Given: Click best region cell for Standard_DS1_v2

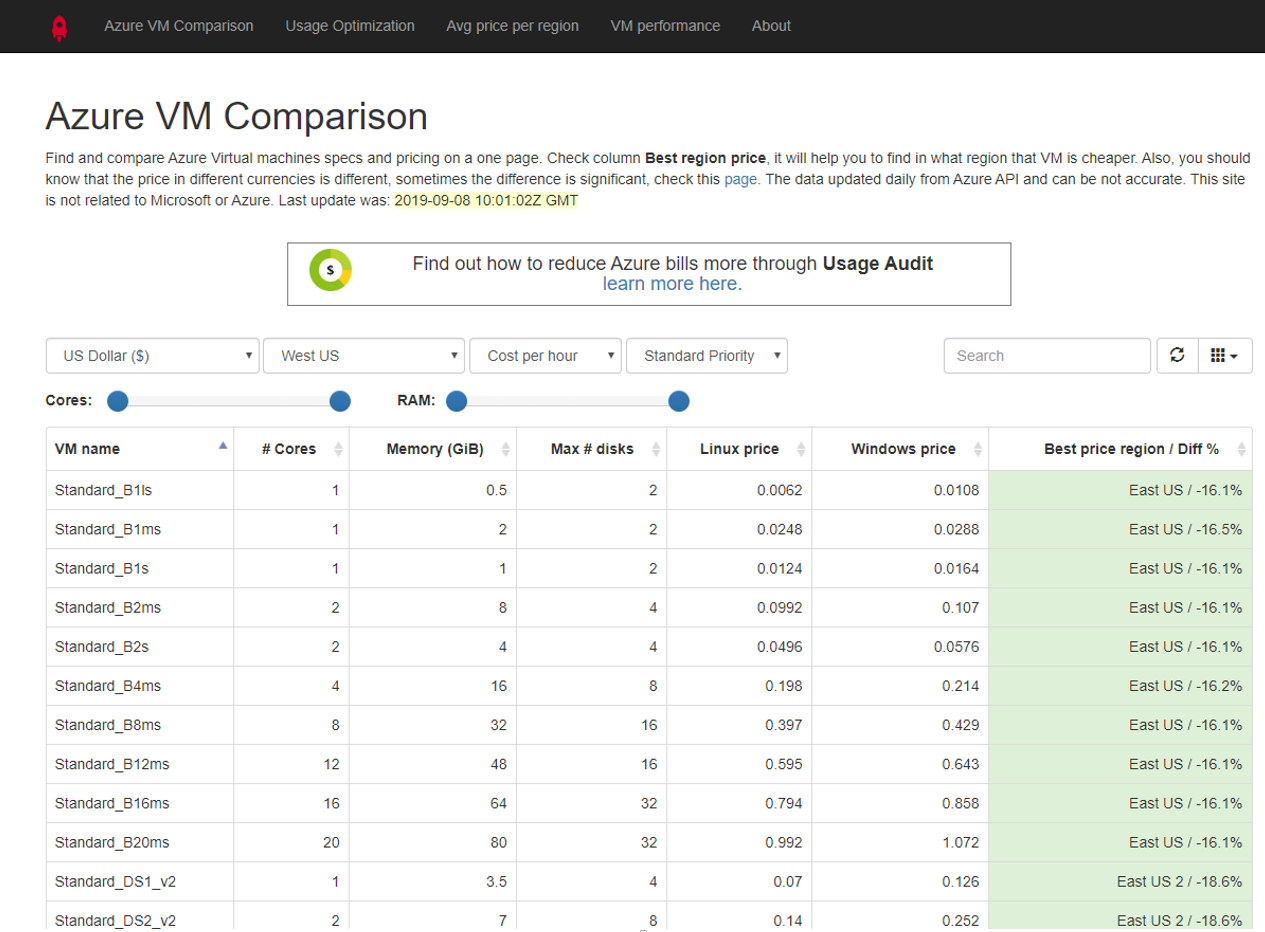Looking at the screenshot, I should click(x=1120, y=881).
